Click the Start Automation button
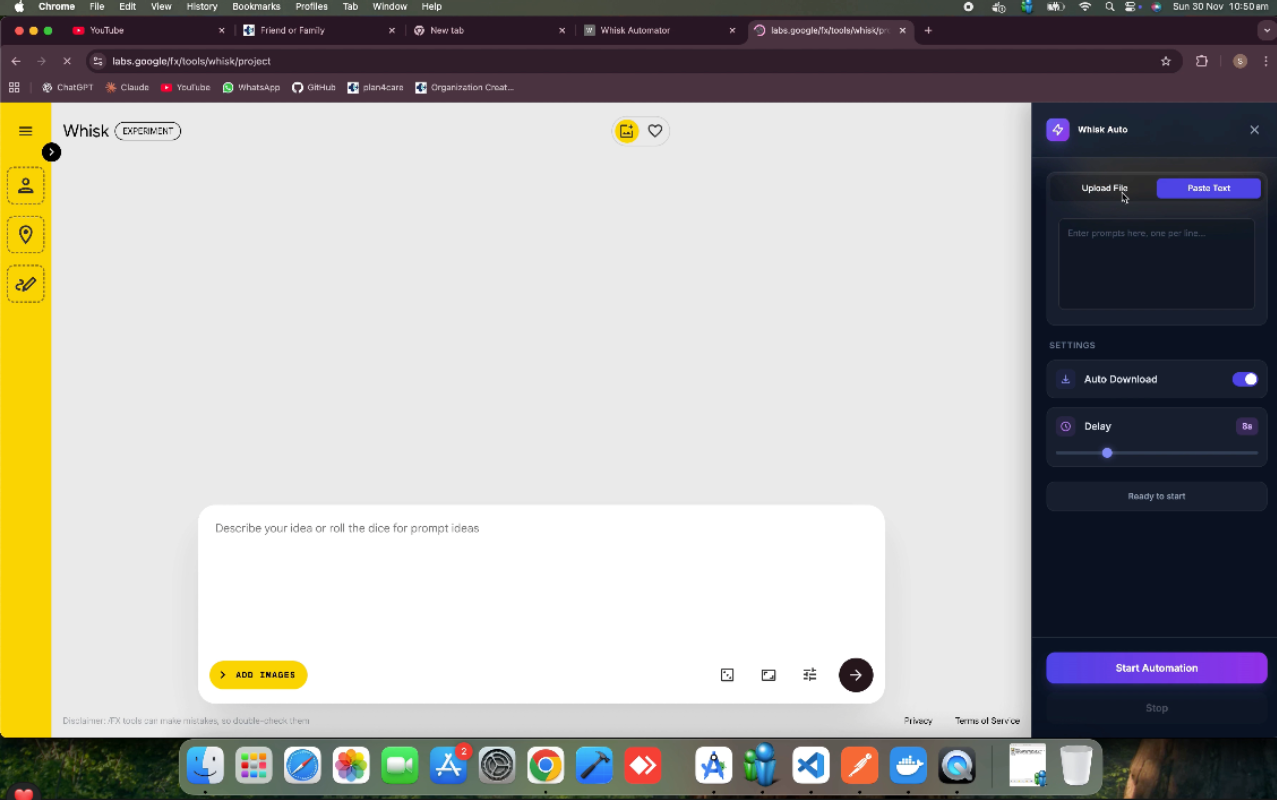 coord(1156,668)
